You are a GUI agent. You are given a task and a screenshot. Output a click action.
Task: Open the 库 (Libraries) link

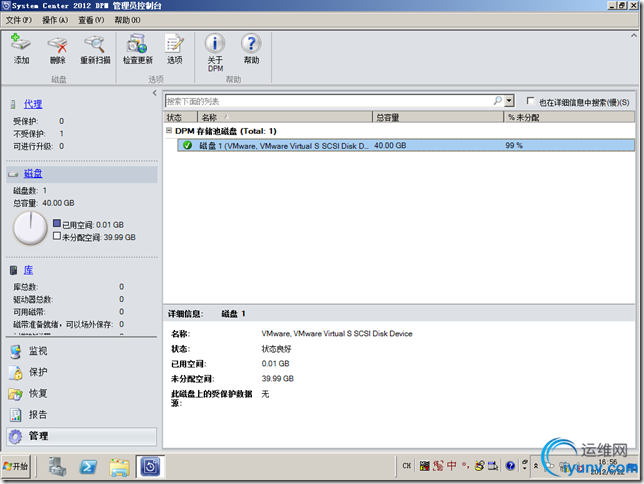(28, 270)
